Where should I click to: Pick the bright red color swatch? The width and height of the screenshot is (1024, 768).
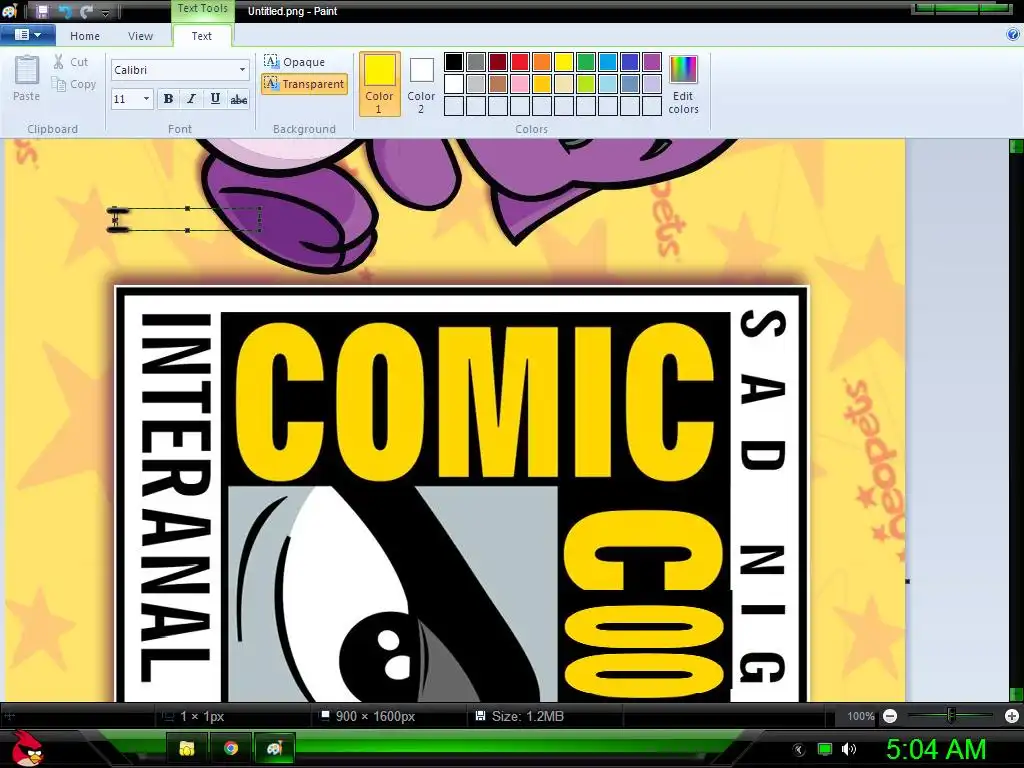pyautogui.click(x=520, y=62)
